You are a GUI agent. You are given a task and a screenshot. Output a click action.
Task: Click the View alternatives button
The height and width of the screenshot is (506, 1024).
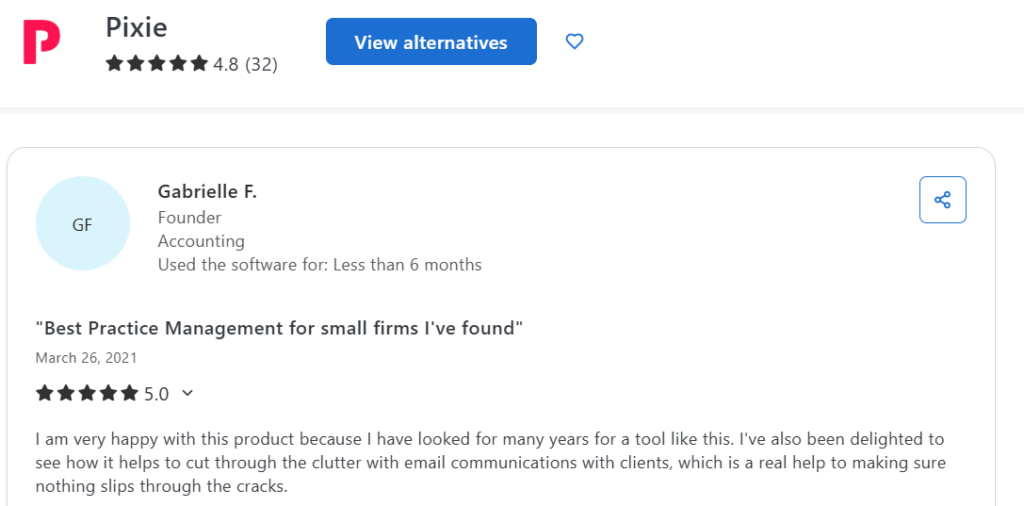pos(431,42)
